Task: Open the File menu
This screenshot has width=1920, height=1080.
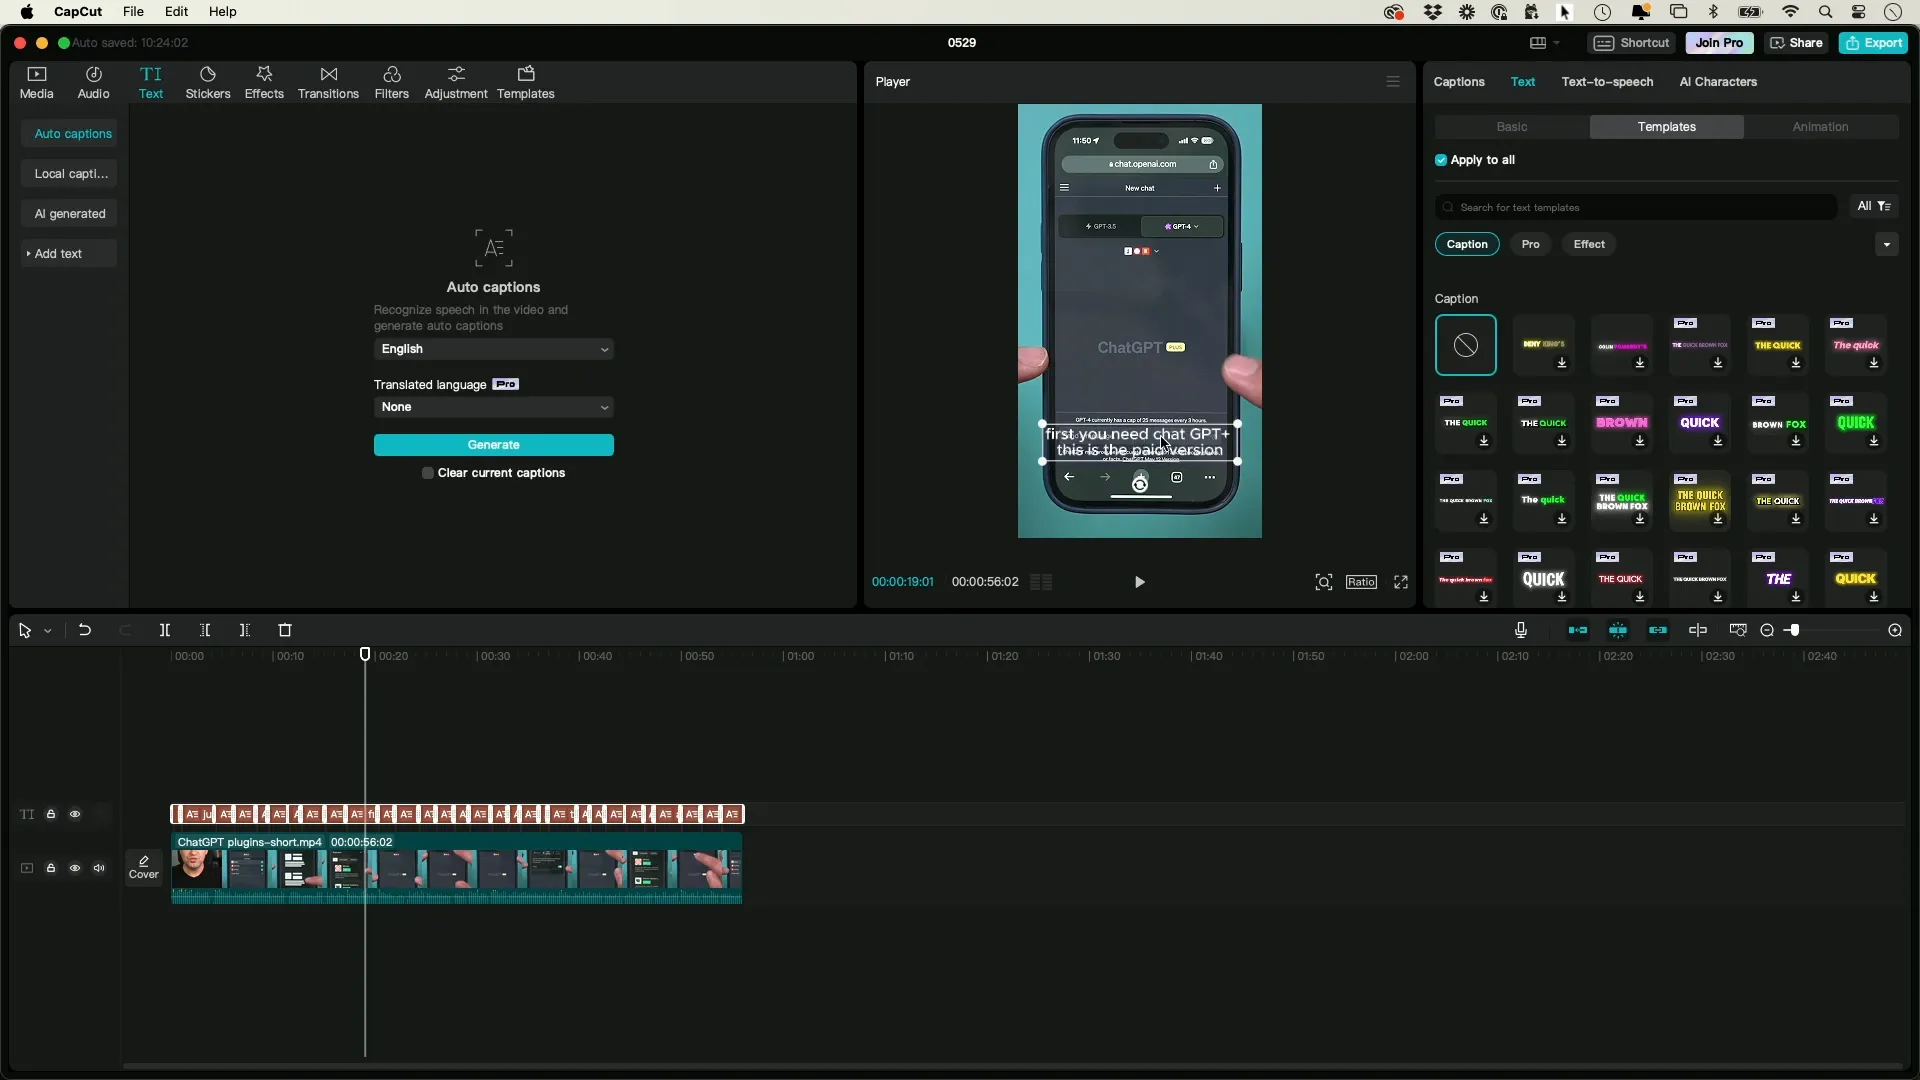Action: click(x=133, y=12)
